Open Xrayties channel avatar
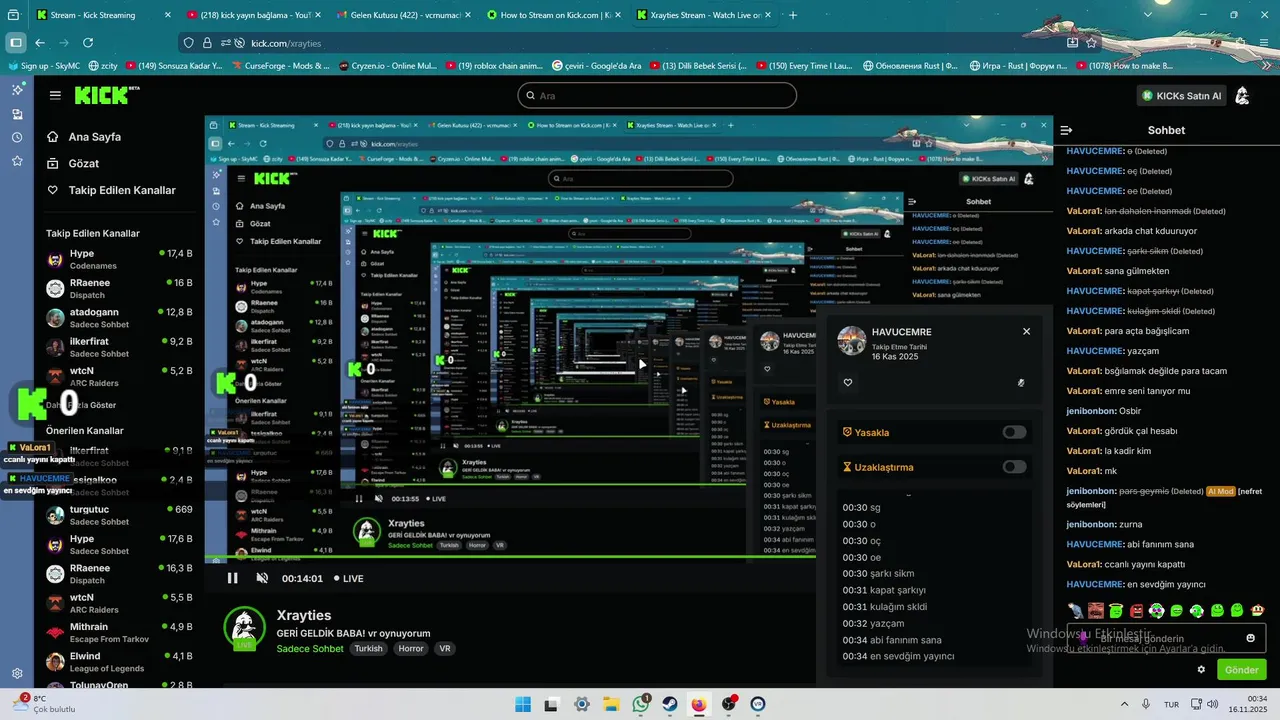The width and height of the screenshot is (1280, 720). (x=244, y=628)
